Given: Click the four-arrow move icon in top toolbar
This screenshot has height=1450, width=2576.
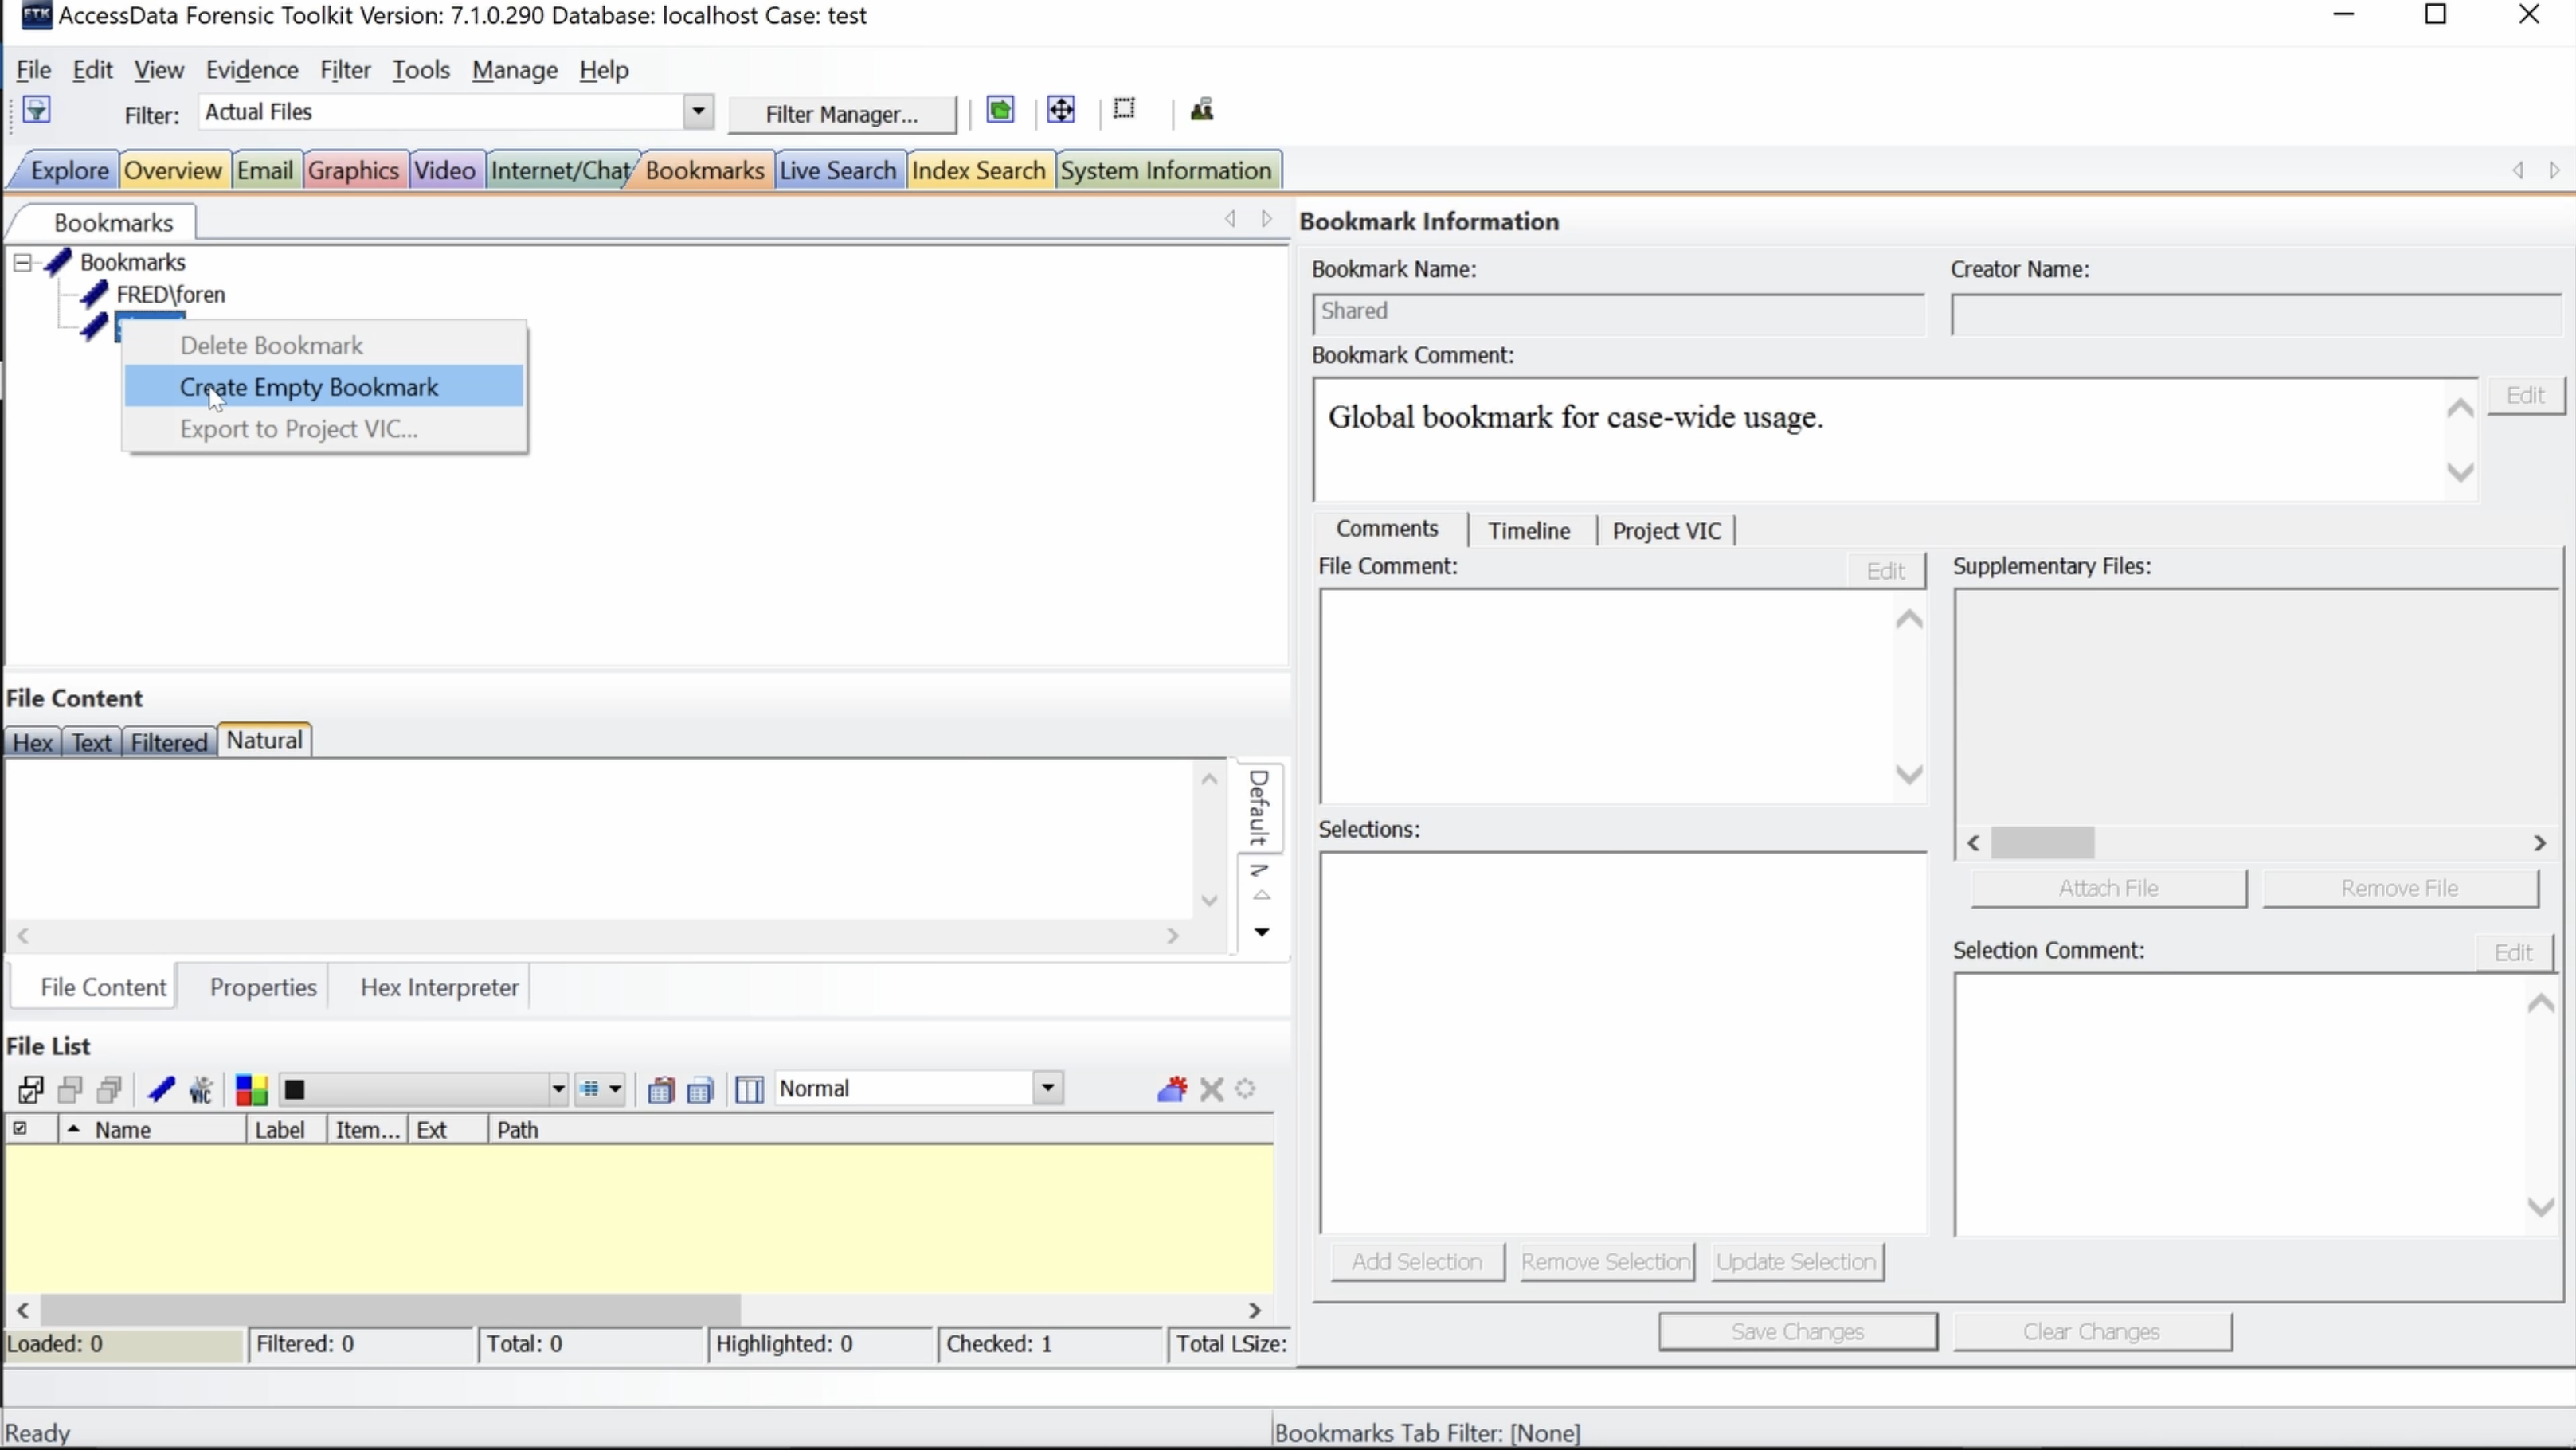Looking at the screenshot, I should click(1061, 110).
